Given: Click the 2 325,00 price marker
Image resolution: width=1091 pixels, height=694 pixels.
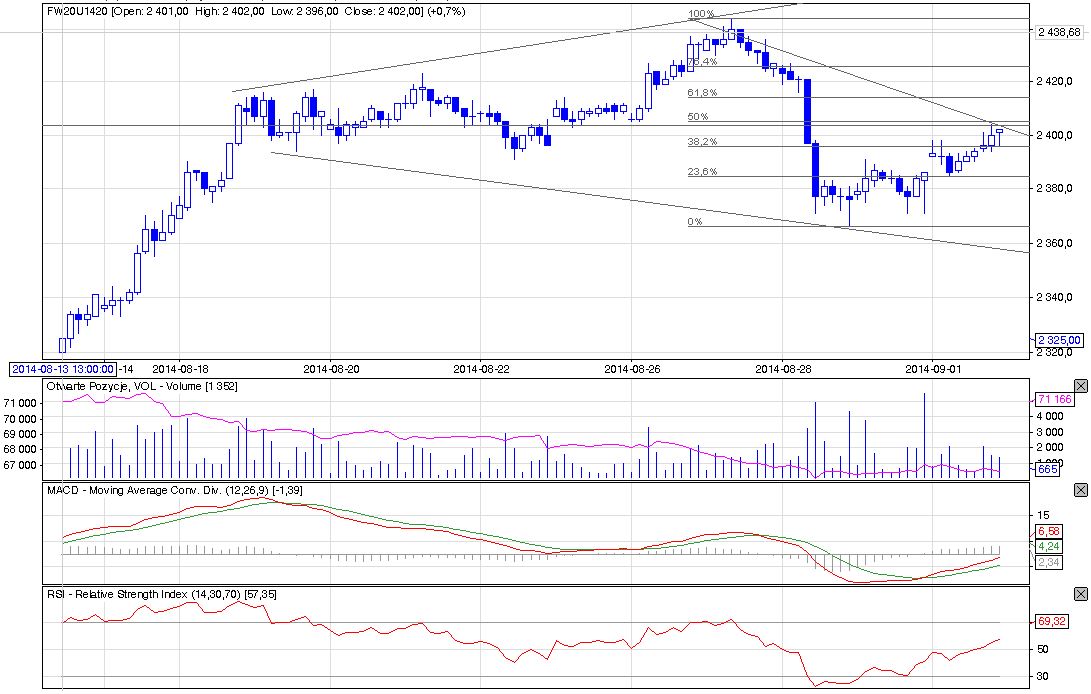Looking at the screenshot, I should click(1059, 340).
